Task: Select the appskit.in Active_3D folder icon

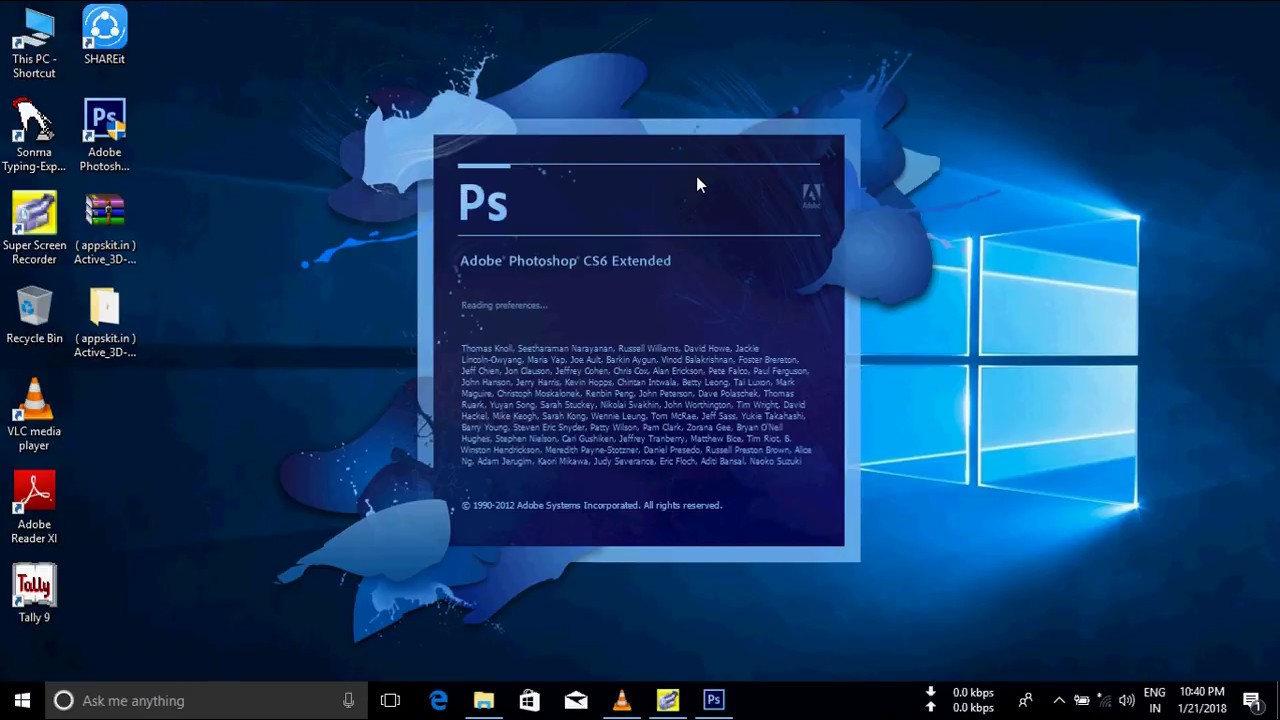Action: point(105,322)
